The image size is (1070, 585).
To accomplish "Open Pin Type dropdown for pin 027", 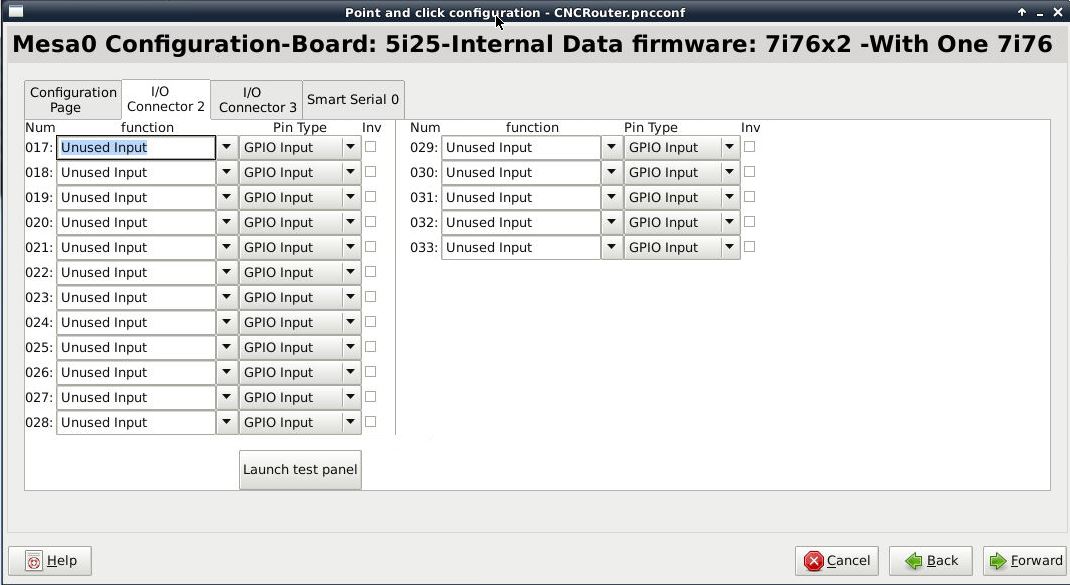I will pyautogui.click(x=351, y=397).
